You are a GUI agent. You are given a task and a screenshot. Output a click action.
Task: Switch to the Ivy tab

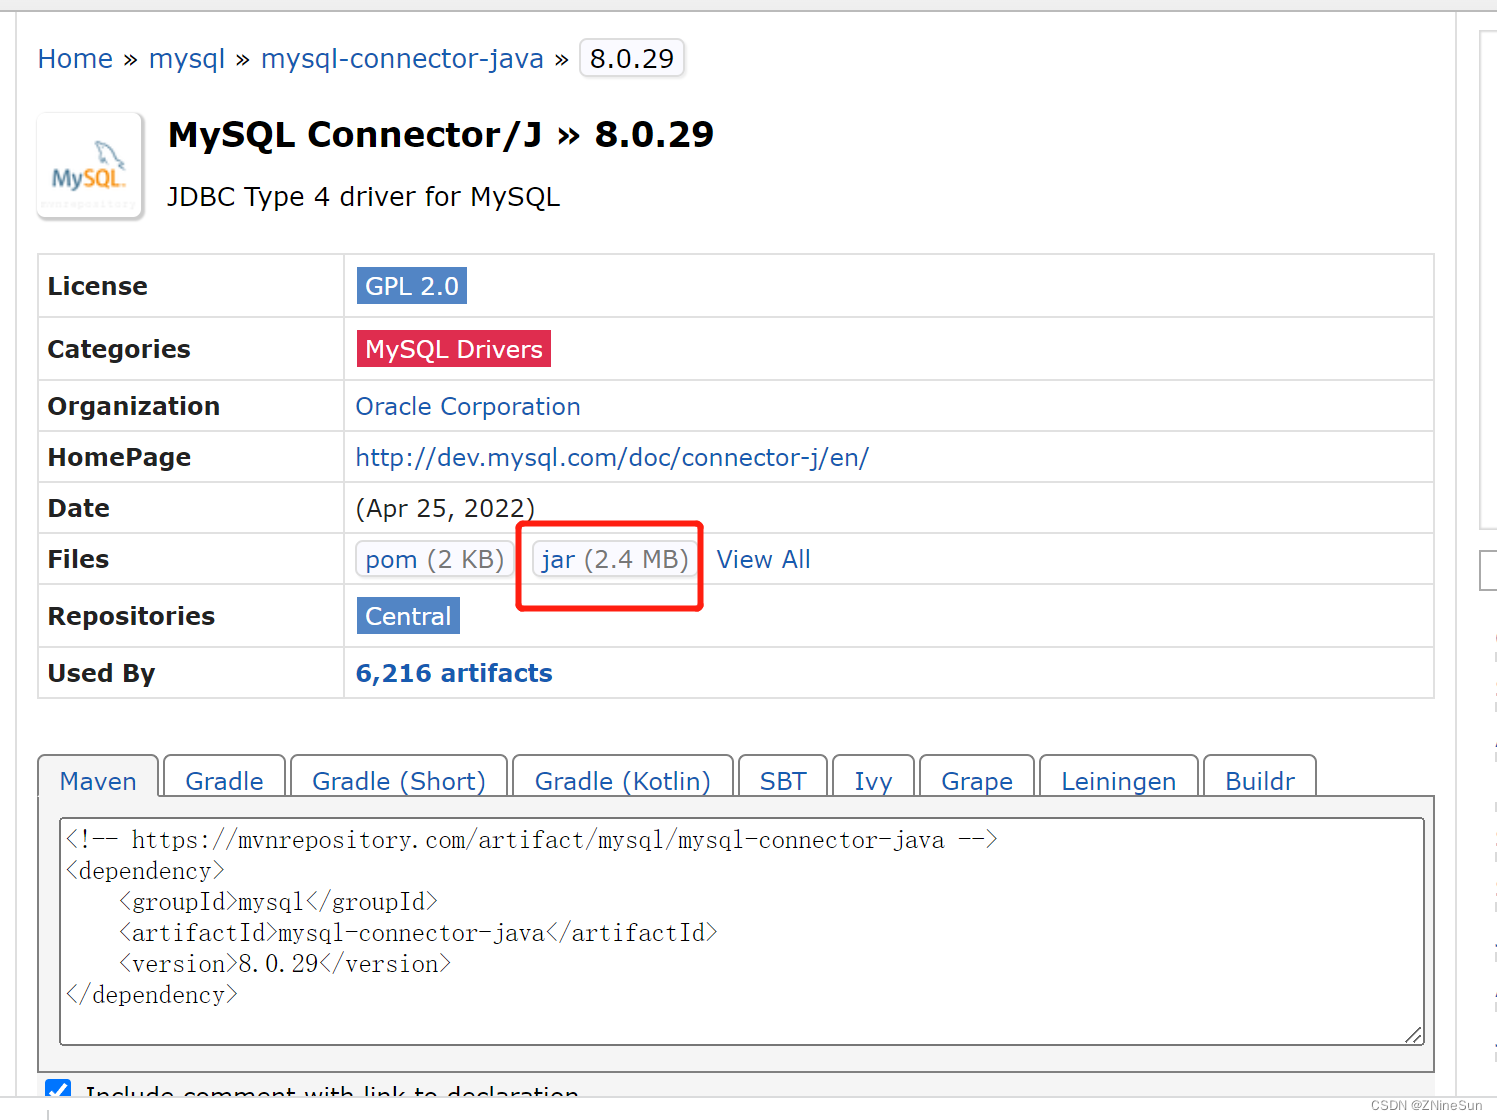tap(873, 777)
